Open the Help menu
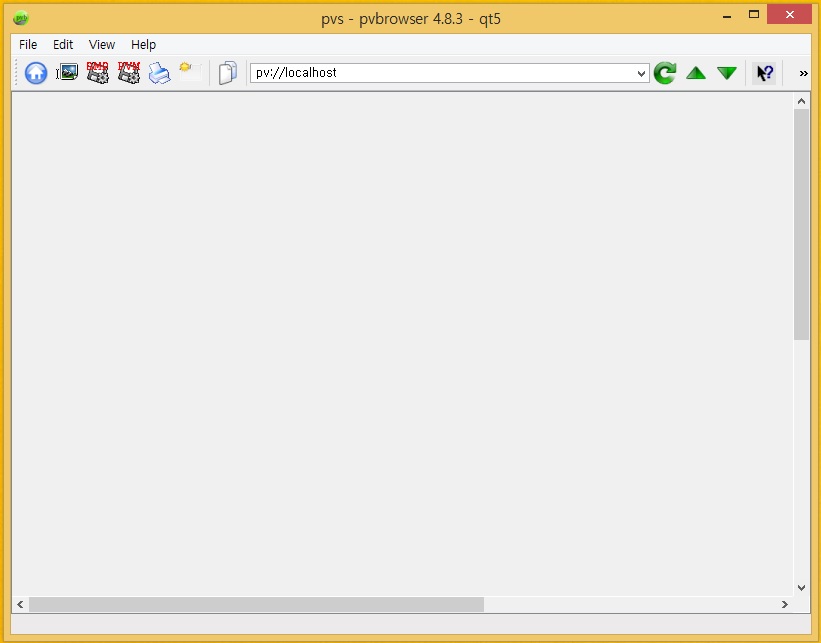This screenshot has height=643, width=821. (143, 44)
